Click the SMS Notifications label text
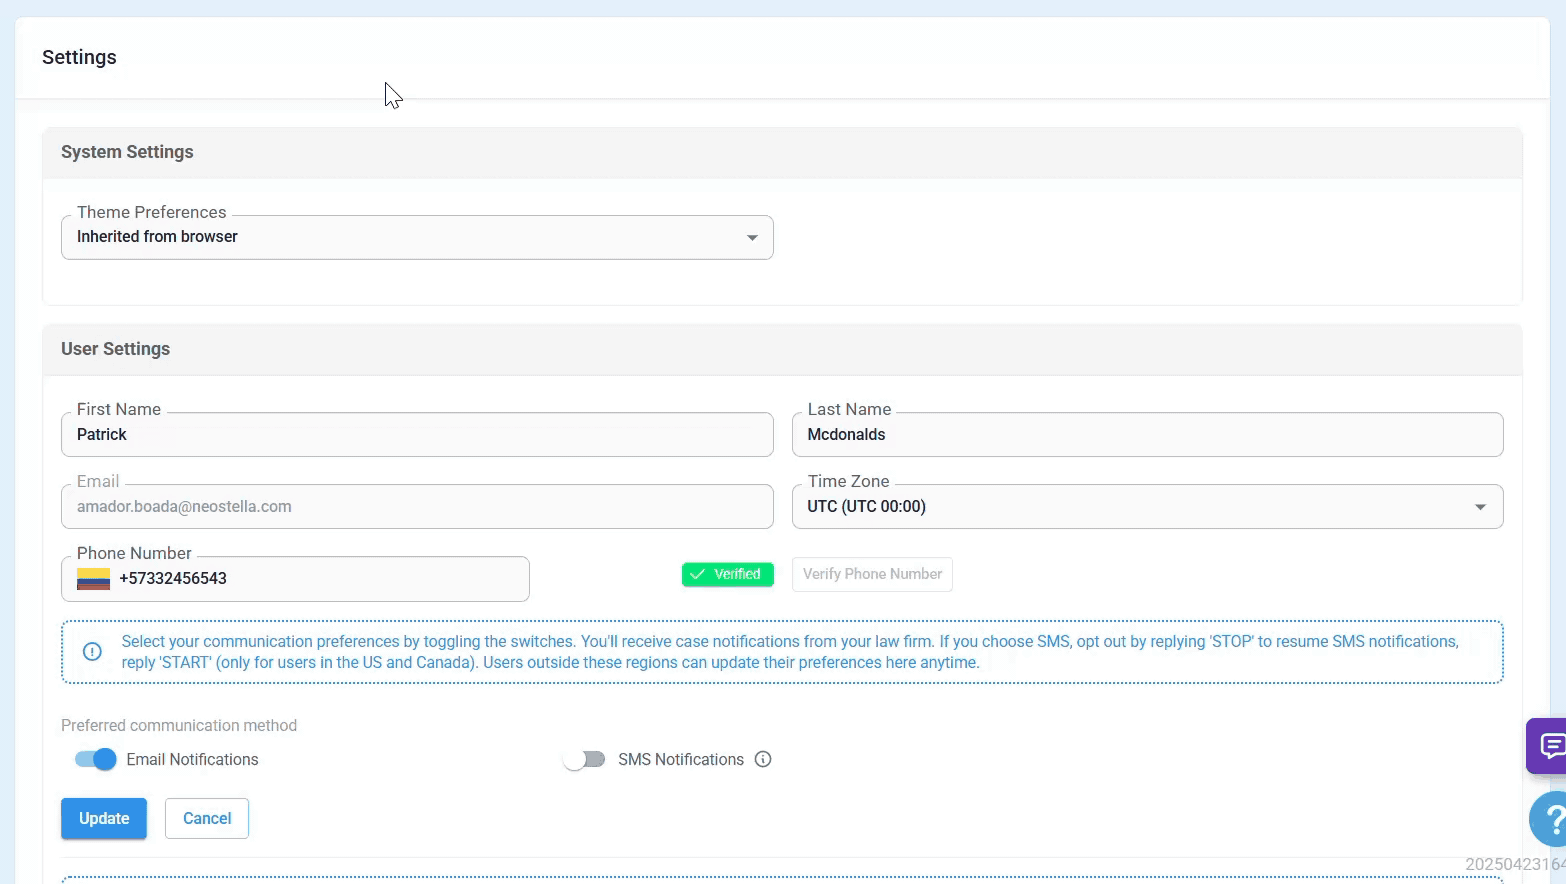The image size is (1566, 884). point(681,759)
